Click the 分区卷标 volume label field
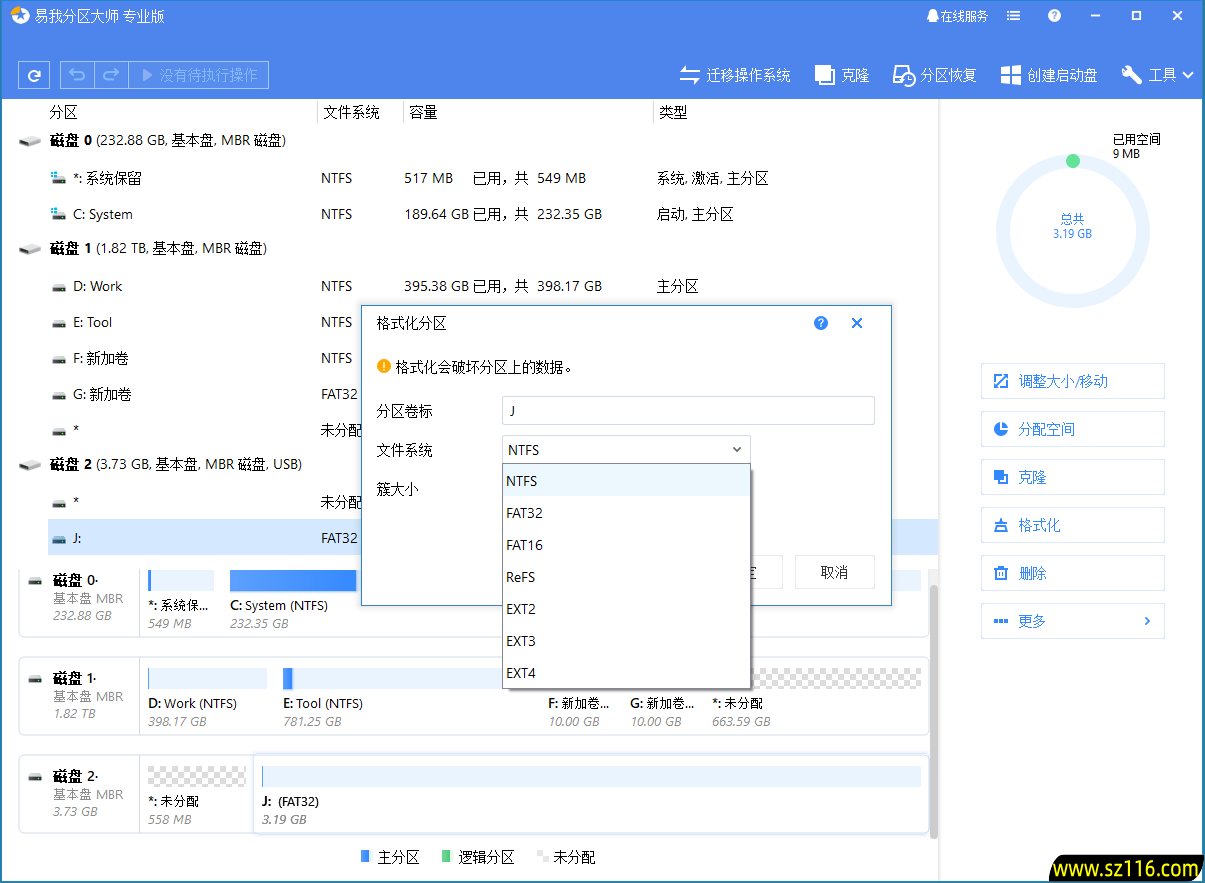This screenshot has height=883, width=1205. (687, 410)
